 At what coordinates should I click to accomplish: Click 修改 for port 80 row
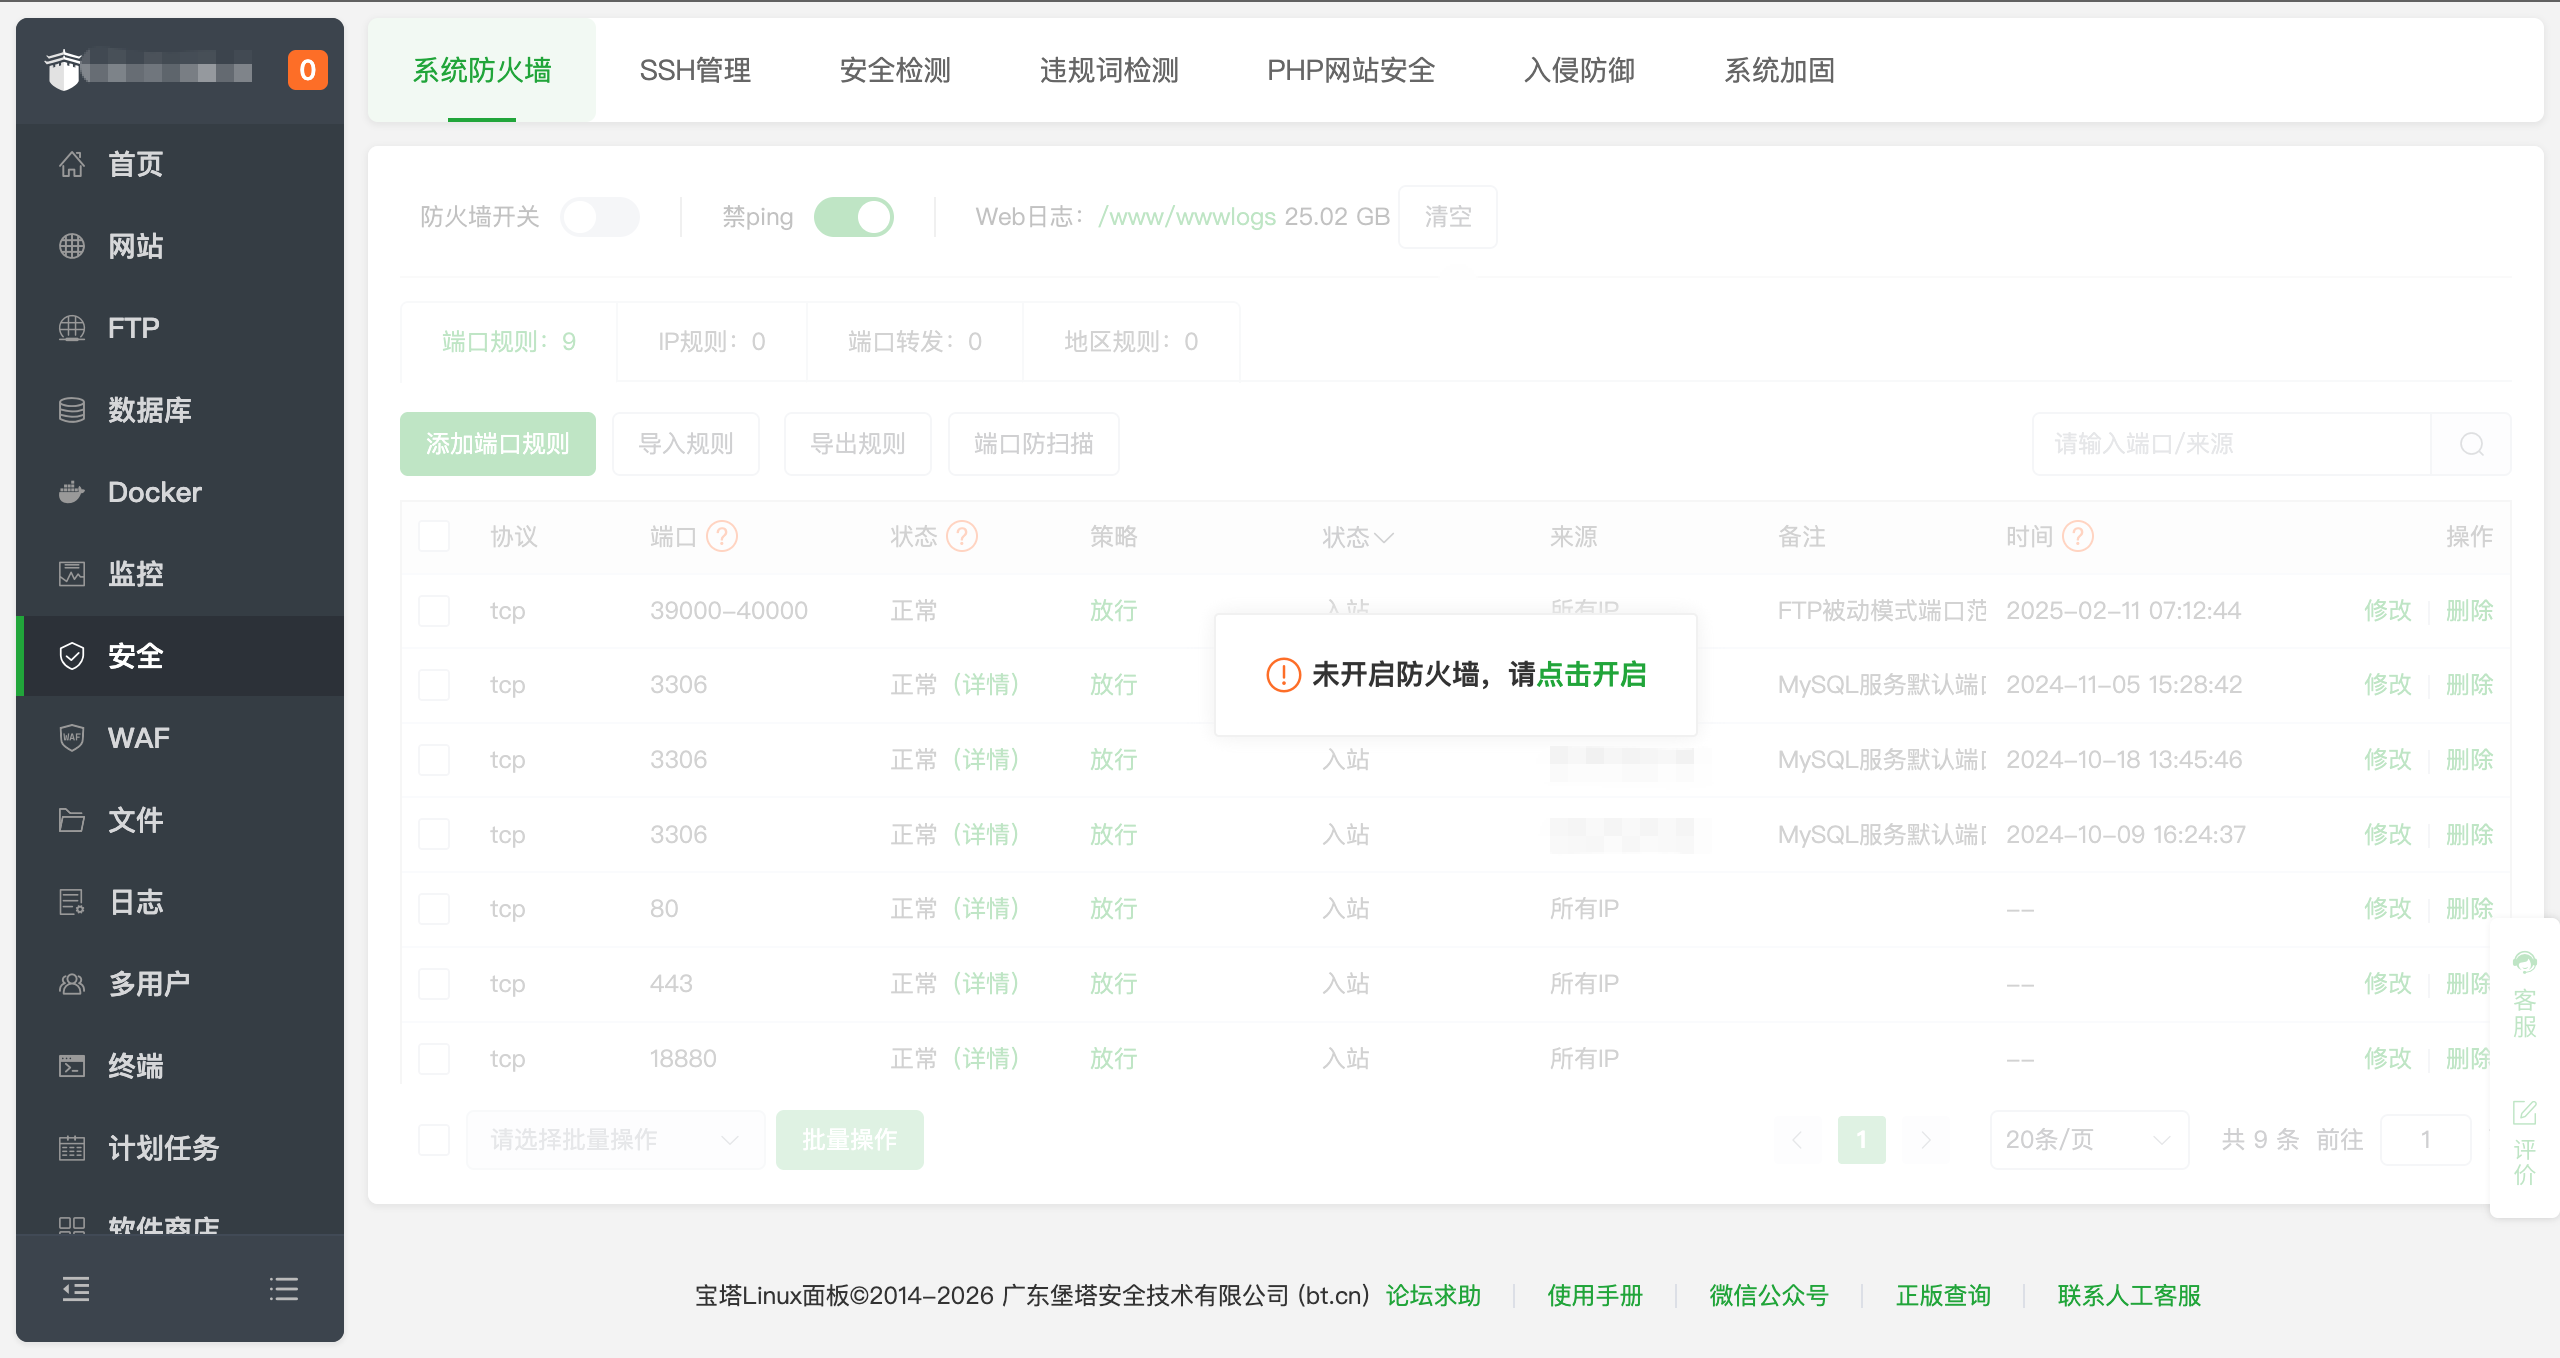[x=2388, y=909]
